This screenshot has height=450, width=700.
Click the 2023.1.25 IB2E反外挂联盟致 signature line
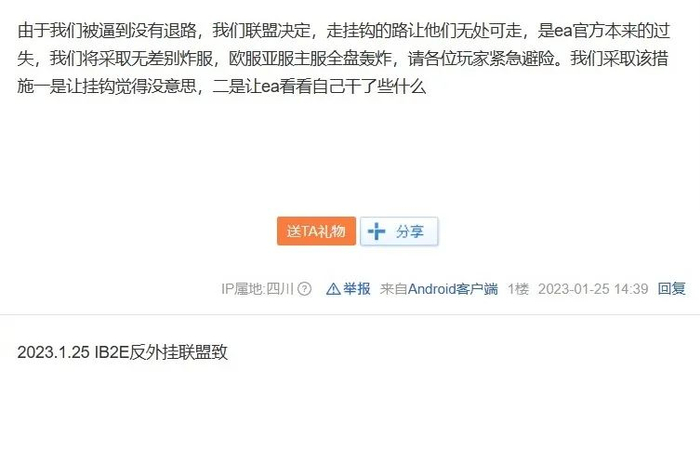click(x=122, y=352)
